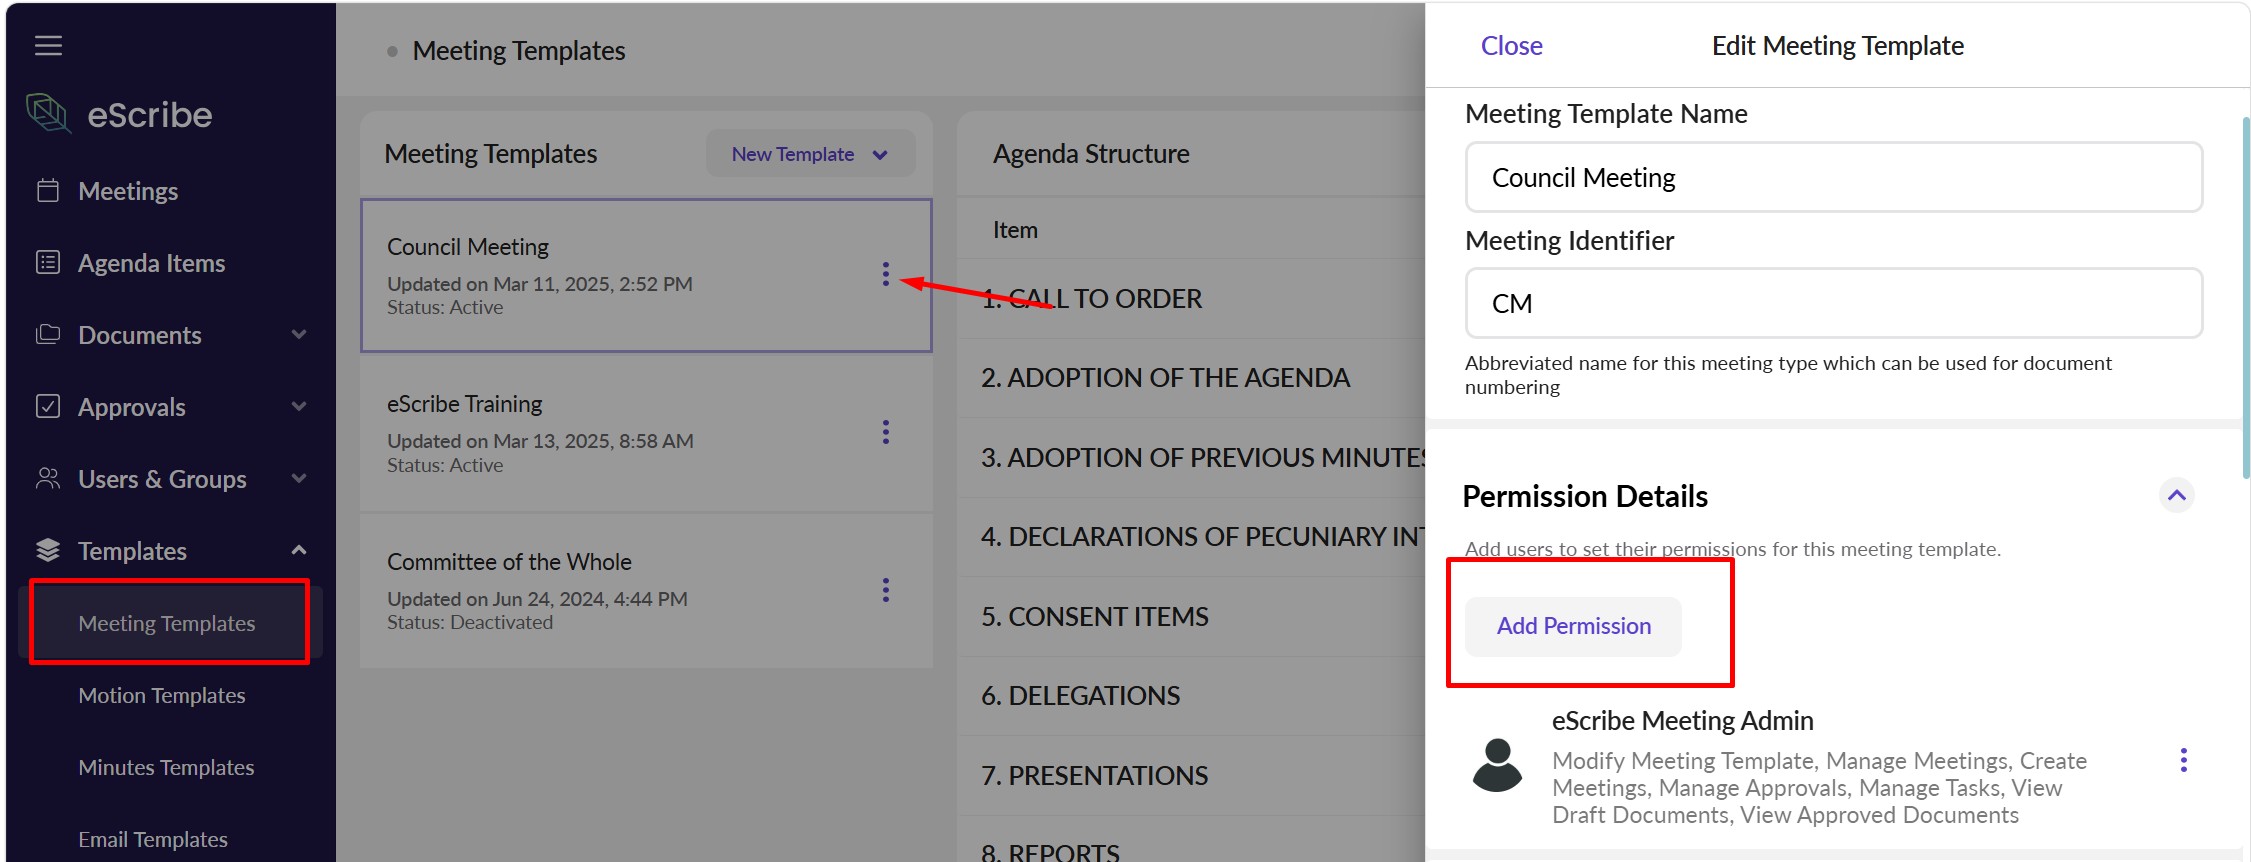The image size is (2251, 862).
Task: Click the eScribe Meeting Admin avatar
Action: click(1497, 766)
